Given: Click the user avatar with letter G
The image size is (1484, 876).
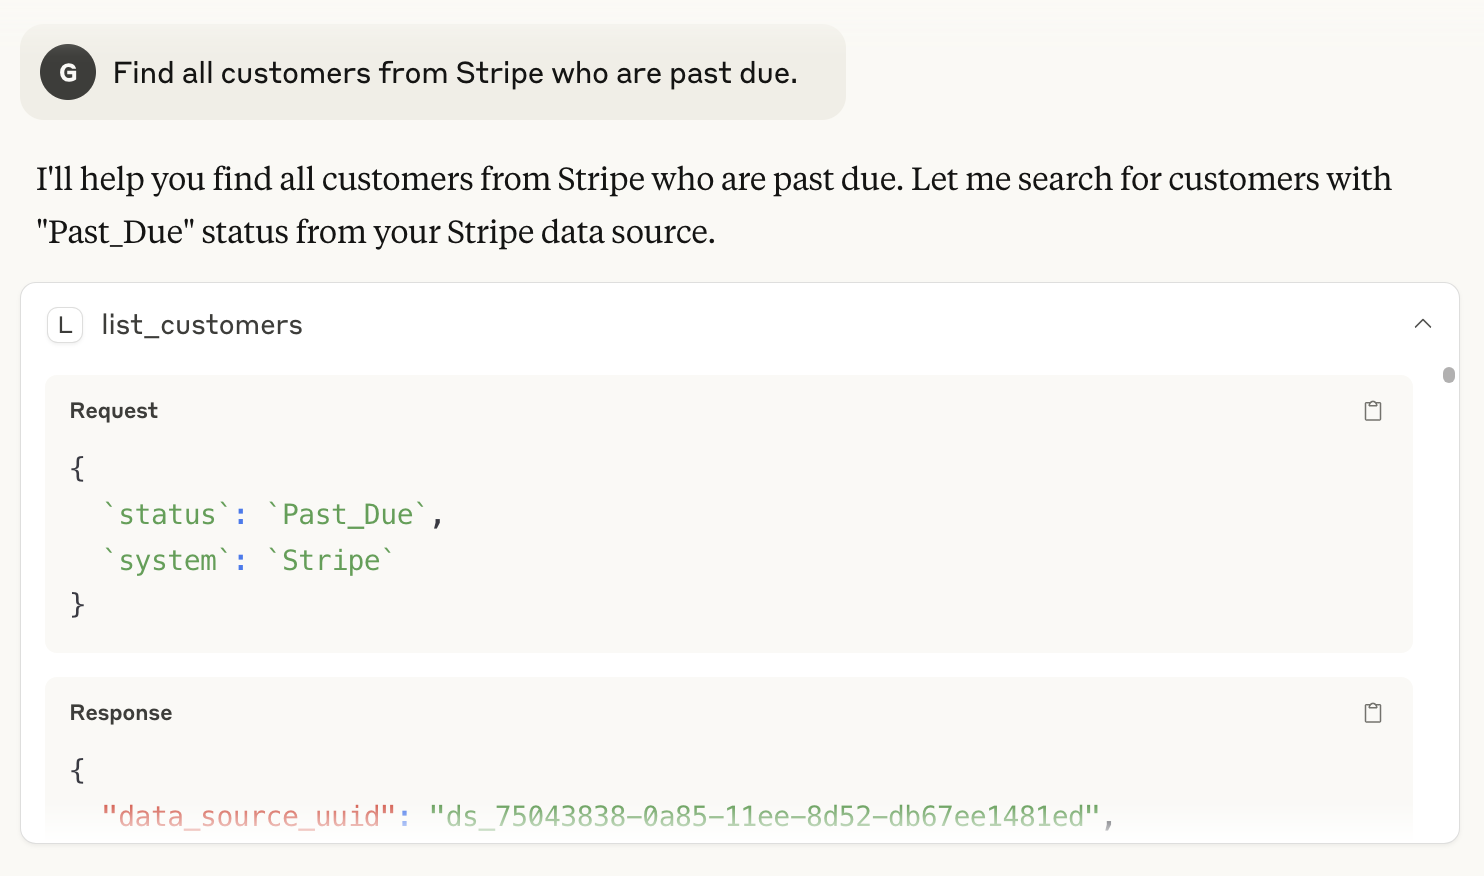Looking at the screenshot, I should point(68,72).
